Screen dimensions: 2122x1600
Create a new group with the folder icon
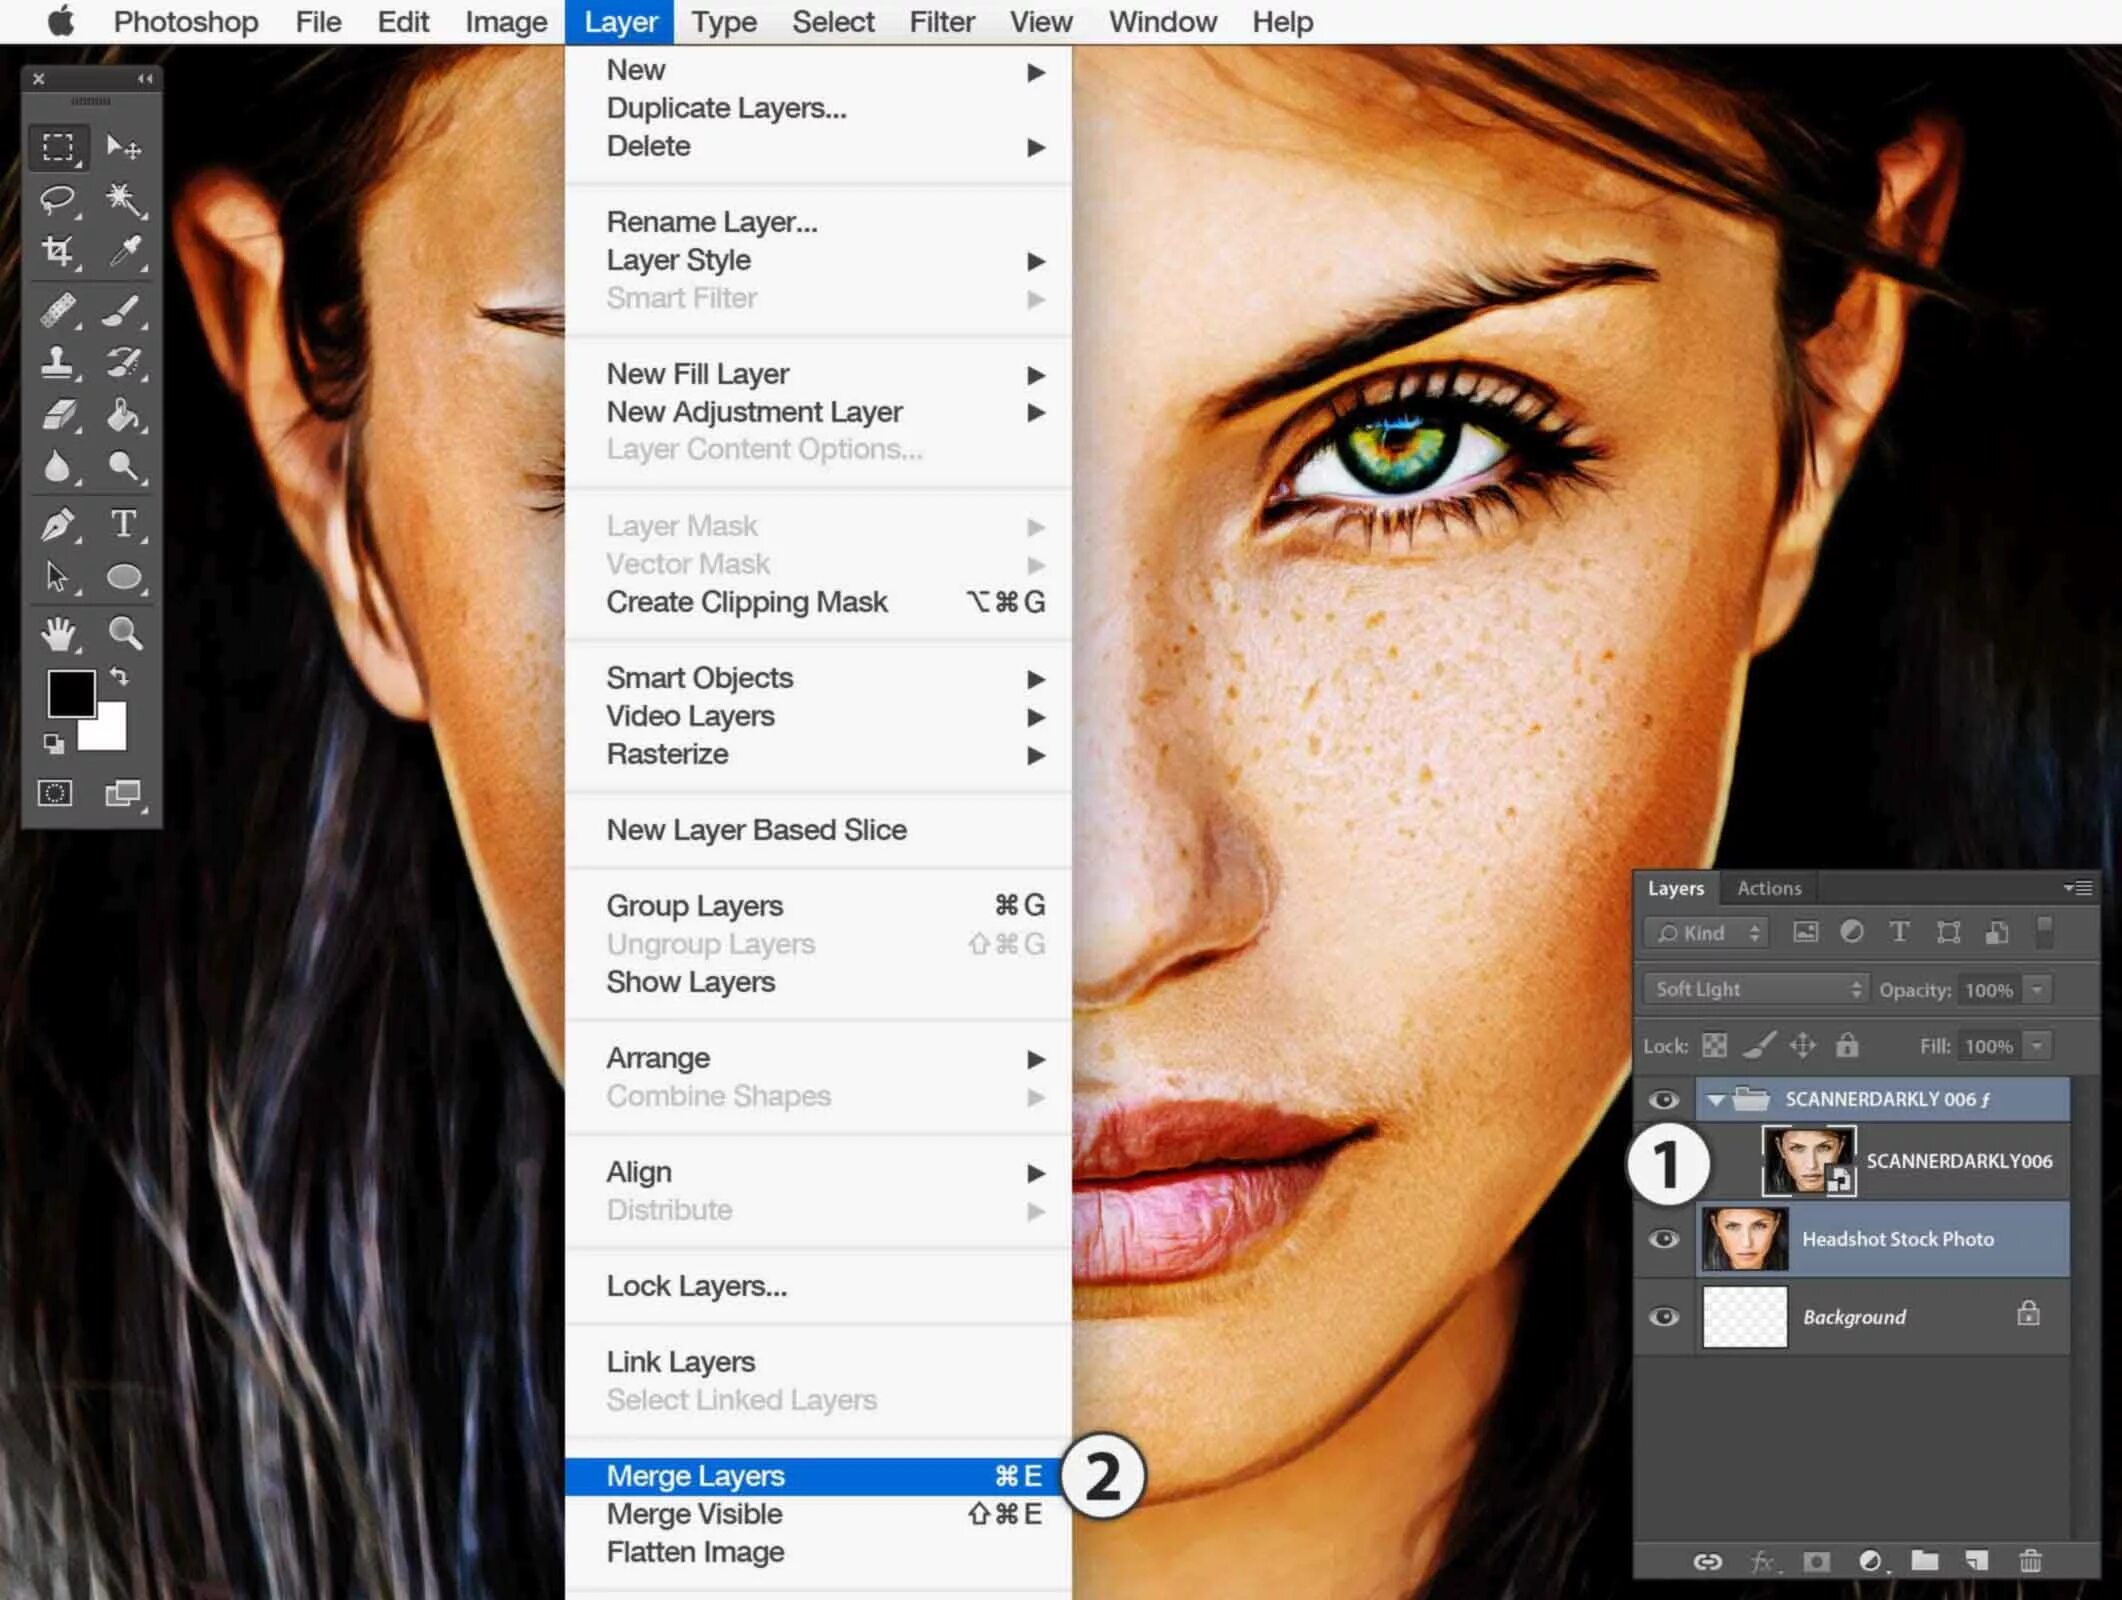pyautogui.click(x=1925, y=1560)
